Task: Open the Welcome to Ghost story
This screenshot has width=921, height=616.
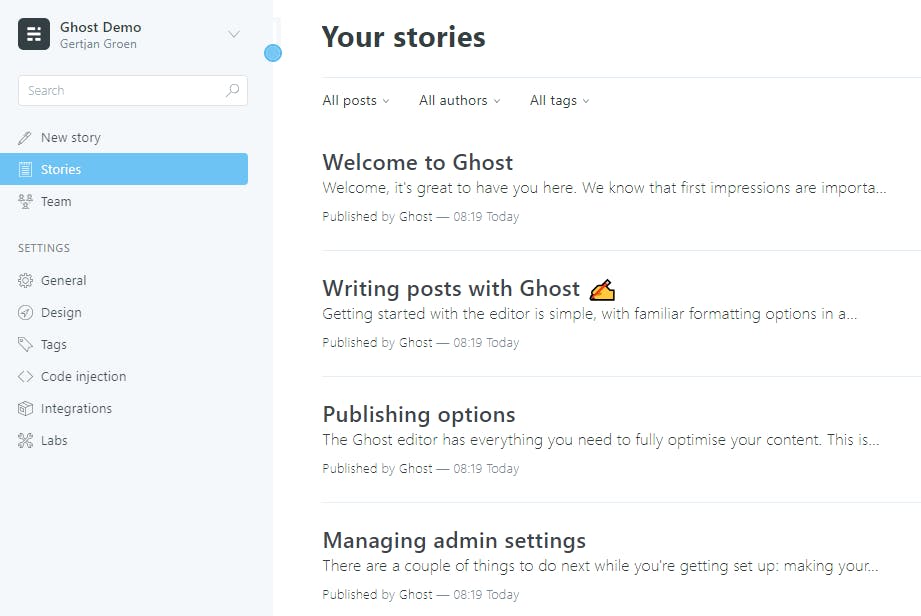Action: pos(418,163)
